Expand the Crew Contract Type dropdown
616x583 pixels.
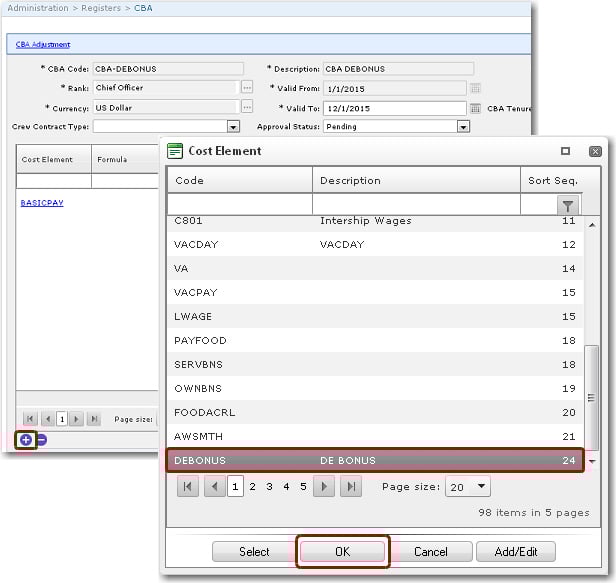233,127
